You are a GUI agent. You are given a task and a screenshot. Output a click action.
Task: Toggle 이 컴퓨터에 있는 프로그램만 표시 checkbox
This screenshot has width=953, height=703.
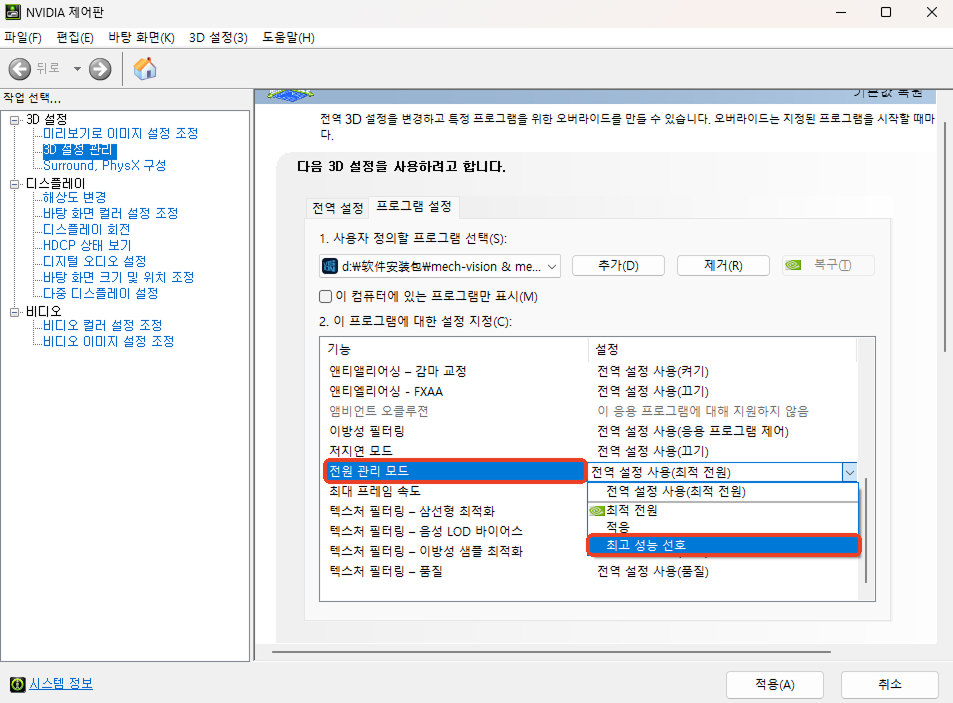[x=325, y=297]
